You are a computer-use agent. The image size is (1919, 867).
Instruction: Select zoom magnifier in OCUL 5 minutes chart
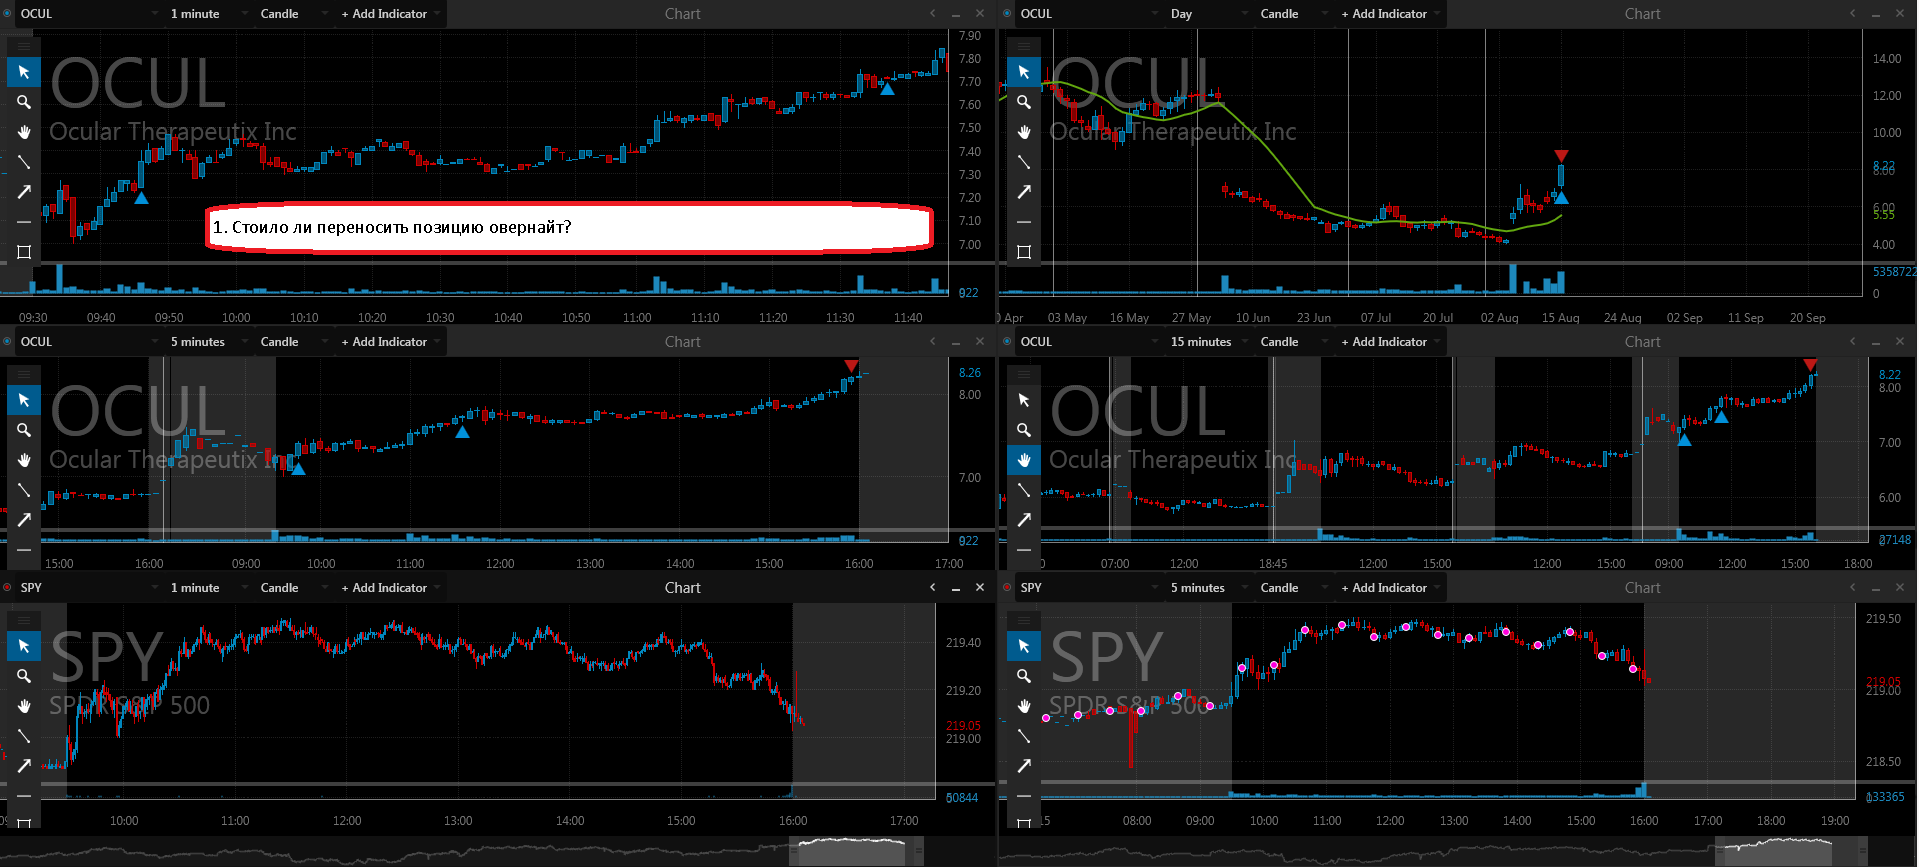pos(24,430)
